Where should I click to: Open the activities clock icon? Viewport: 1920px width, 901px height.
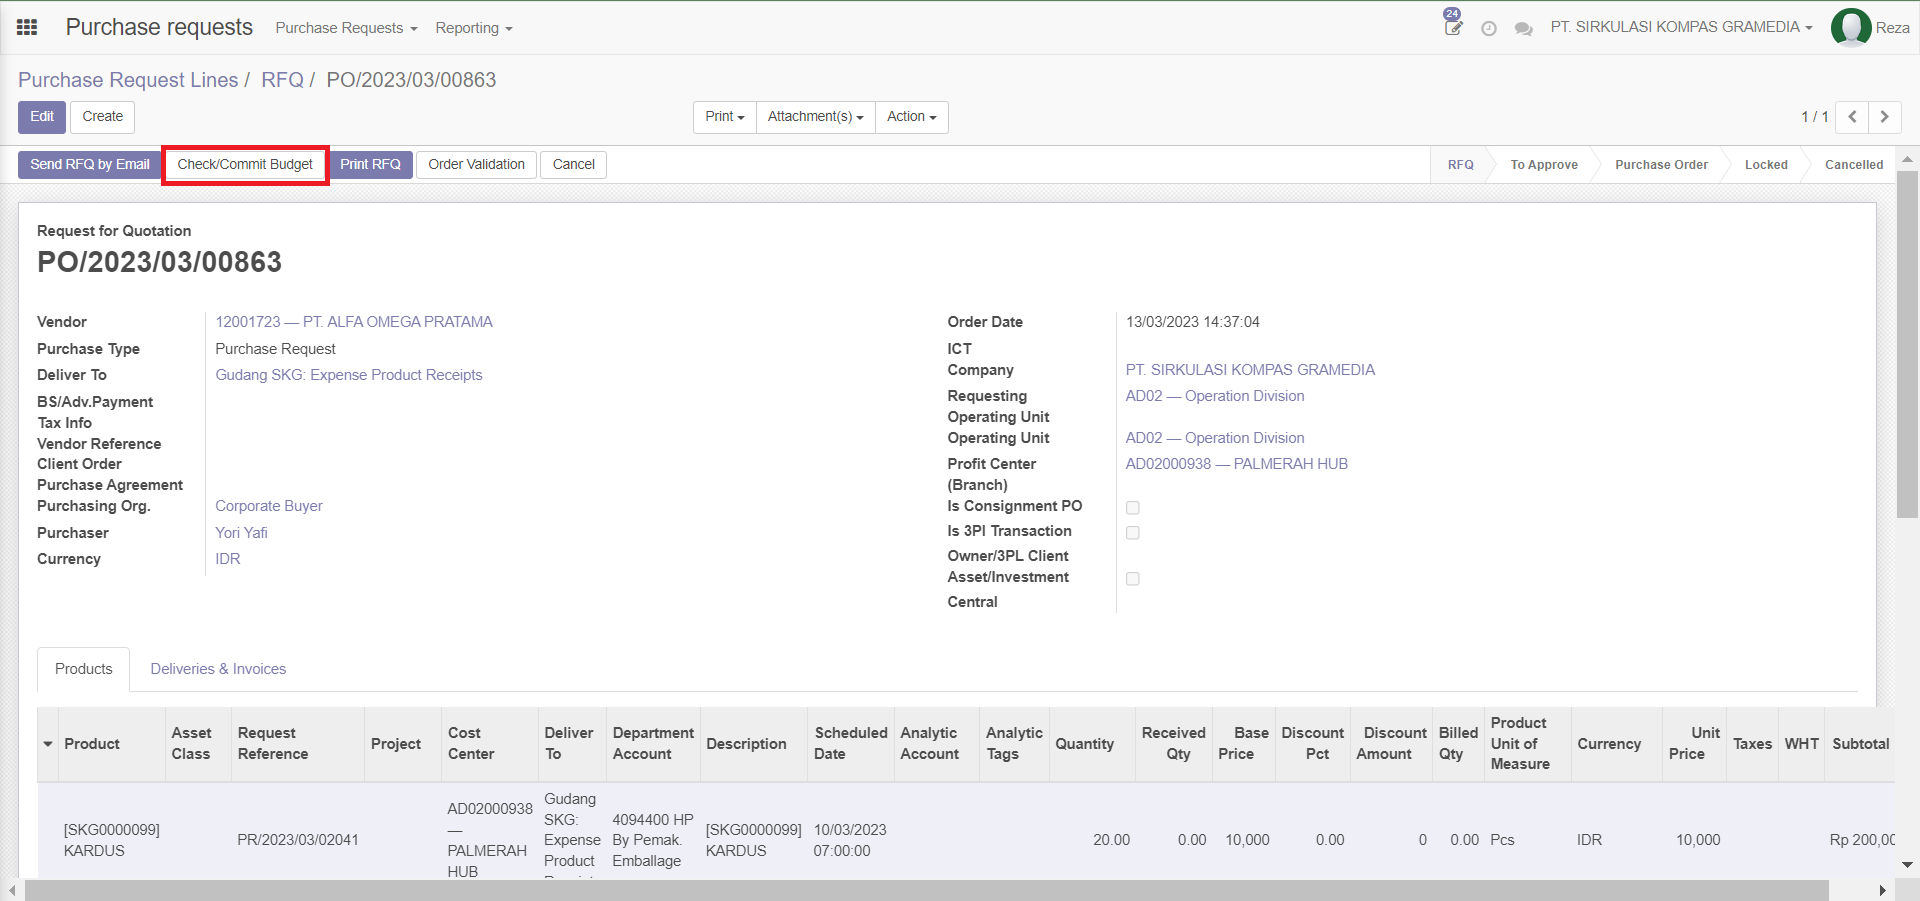pos(1489,29)
